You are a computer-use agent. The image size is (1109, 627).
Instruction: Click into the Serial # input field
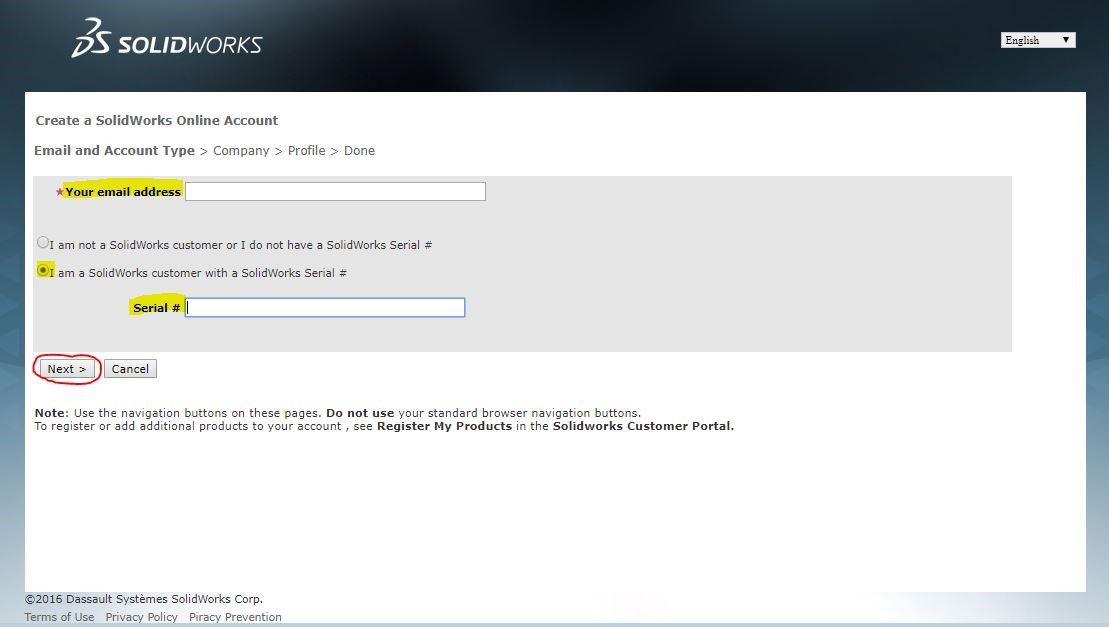[325, 307]
